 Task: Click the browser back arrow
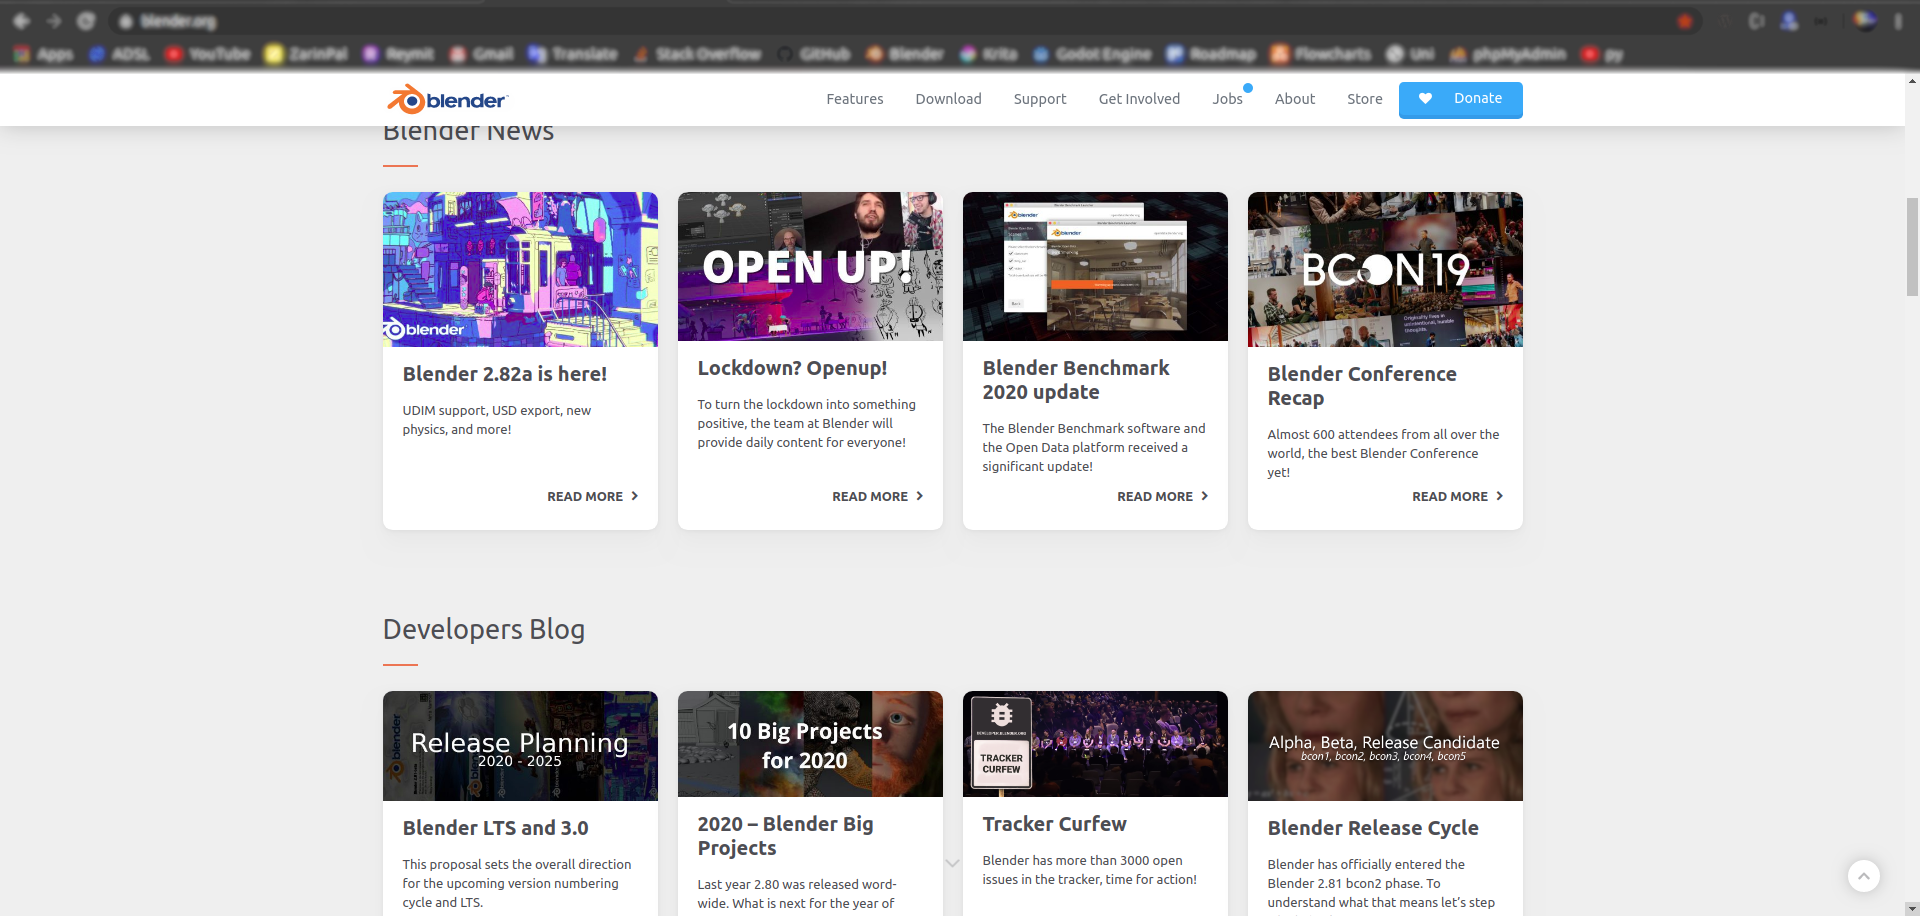point(21,21)
